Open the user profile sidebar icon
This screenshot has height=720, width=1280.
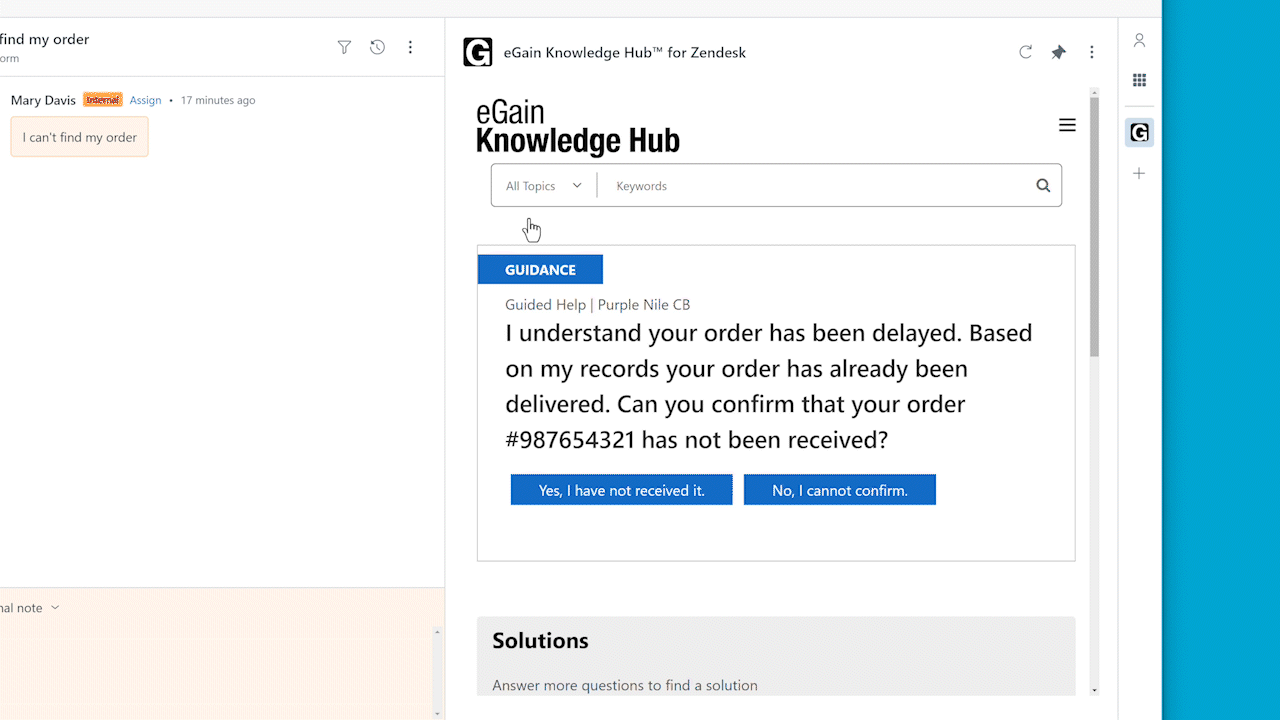click(x=1139, y=40)
